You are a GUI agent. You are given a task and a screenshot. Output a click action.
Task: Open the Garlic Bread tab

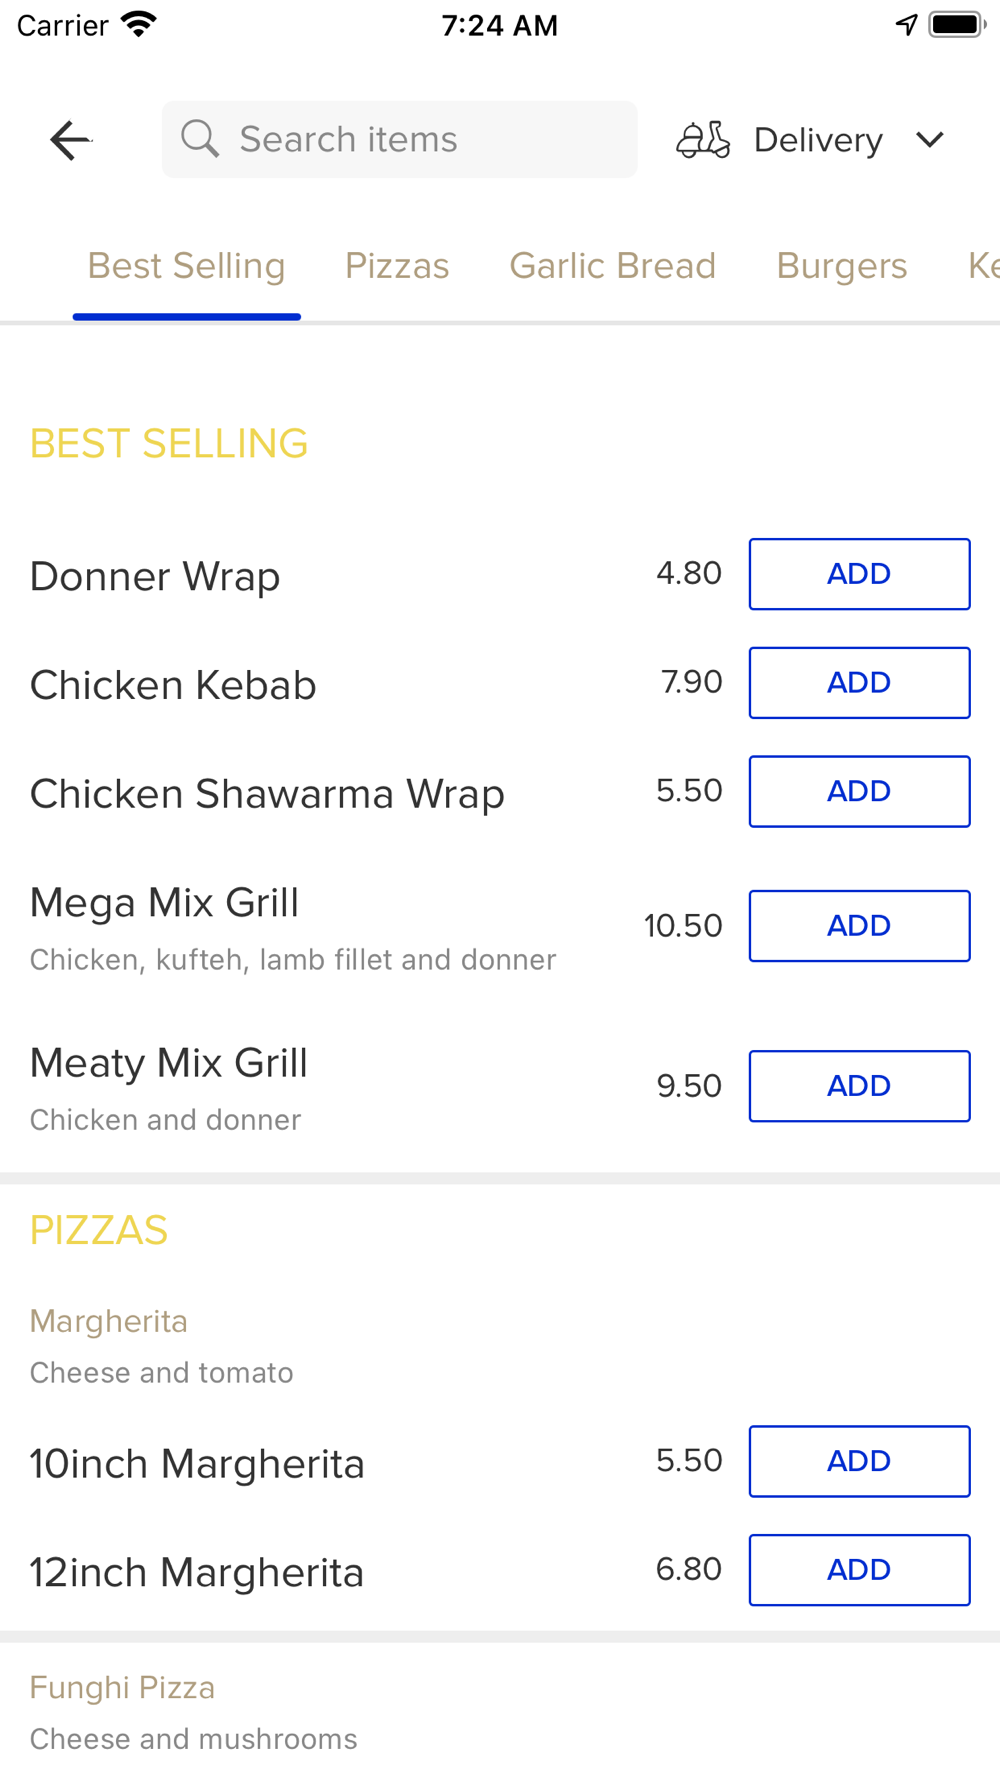[612, 266]
